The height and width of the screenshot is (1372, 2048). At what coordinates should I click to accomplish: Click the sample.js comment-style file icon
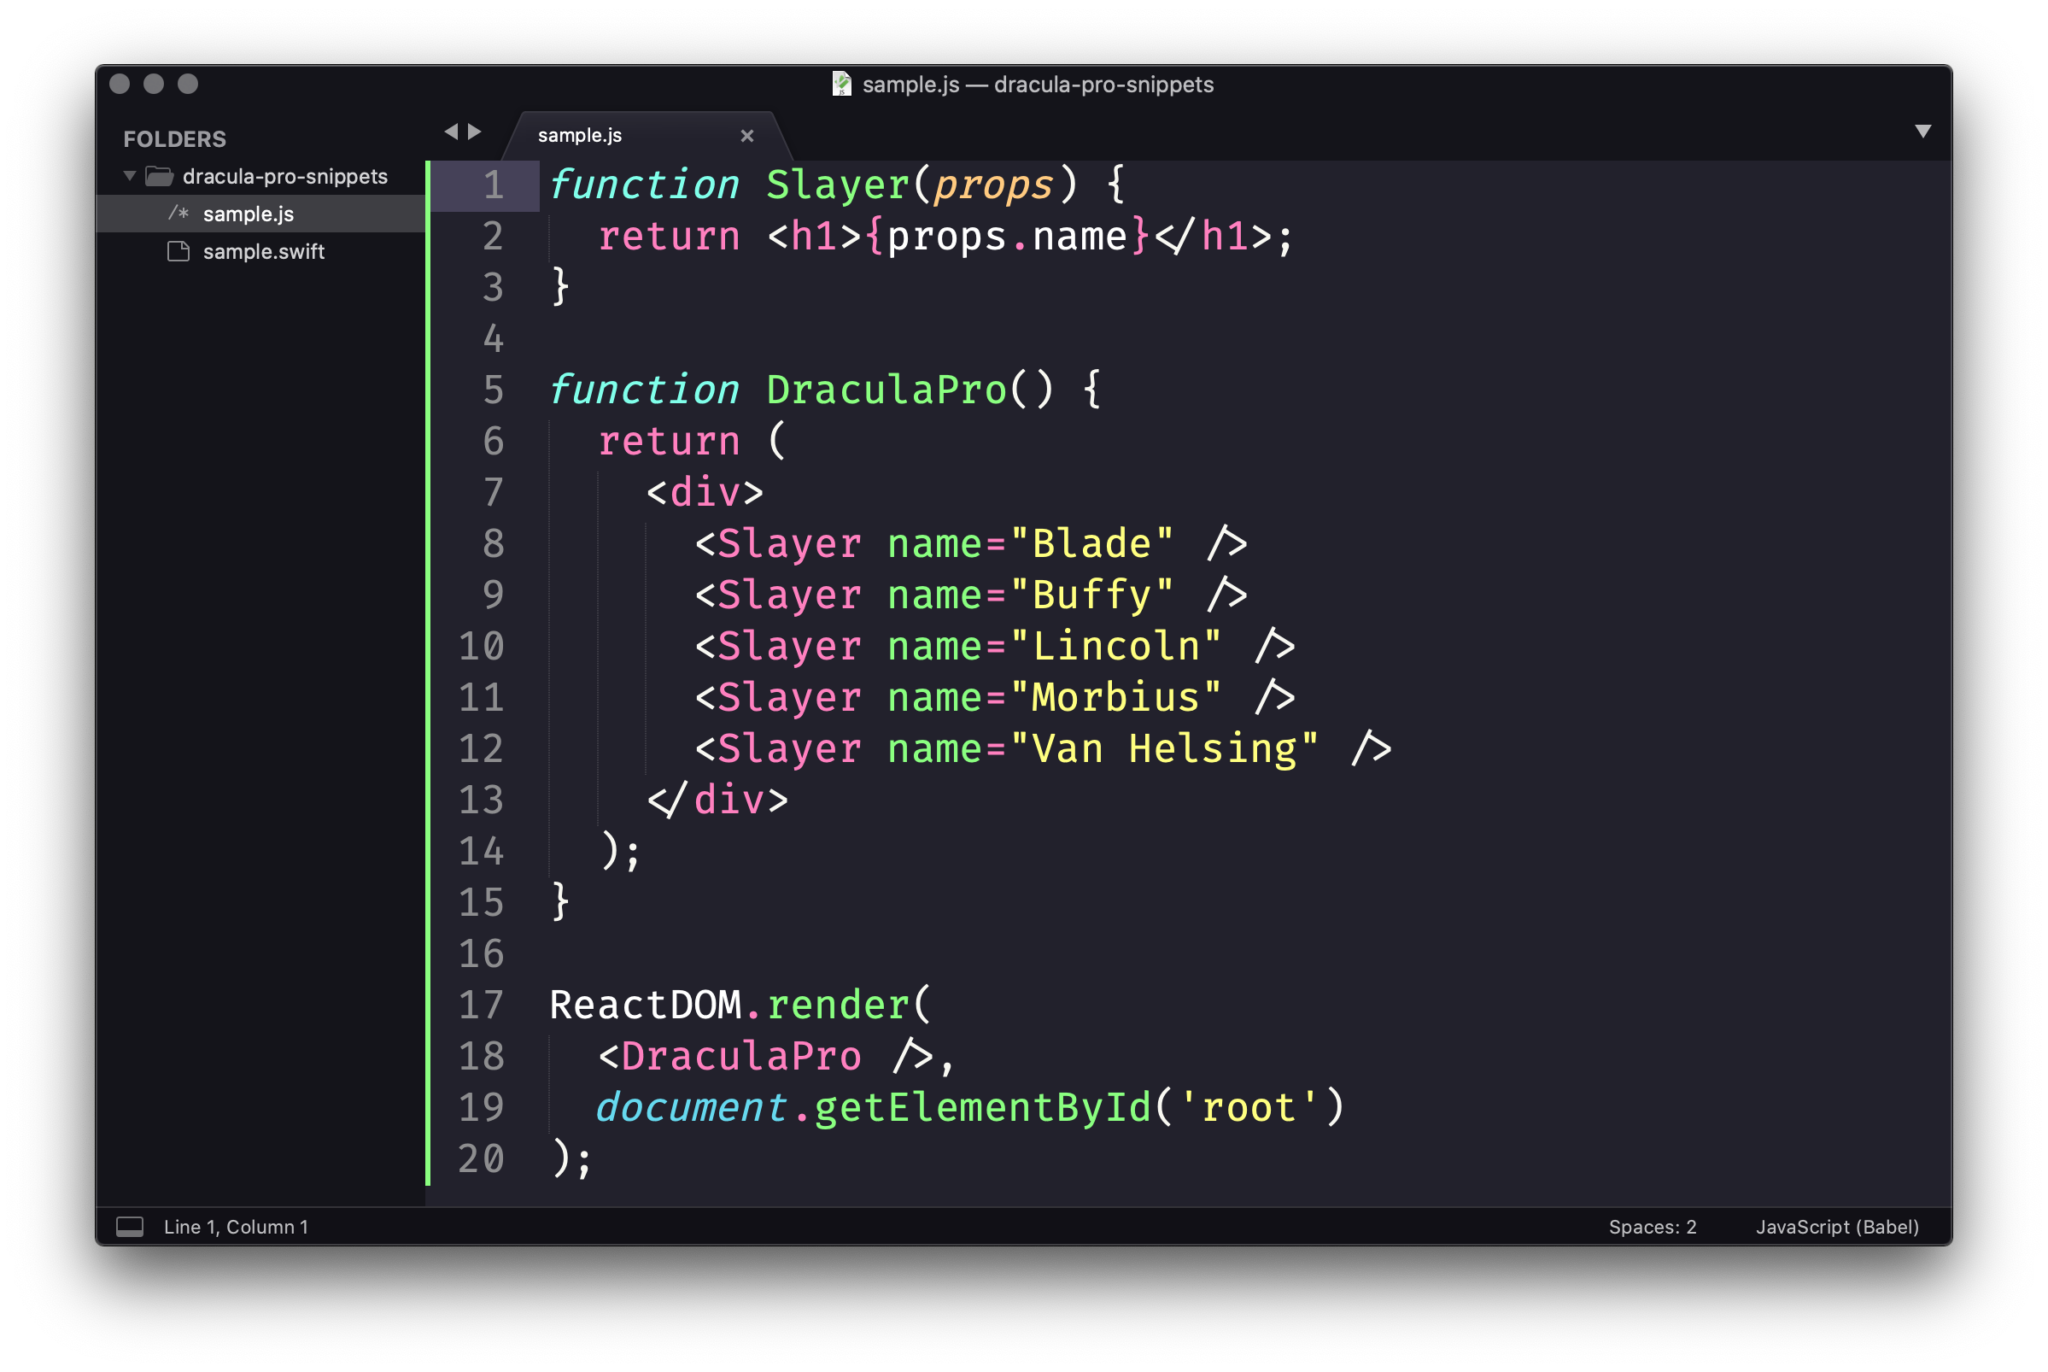178,213
